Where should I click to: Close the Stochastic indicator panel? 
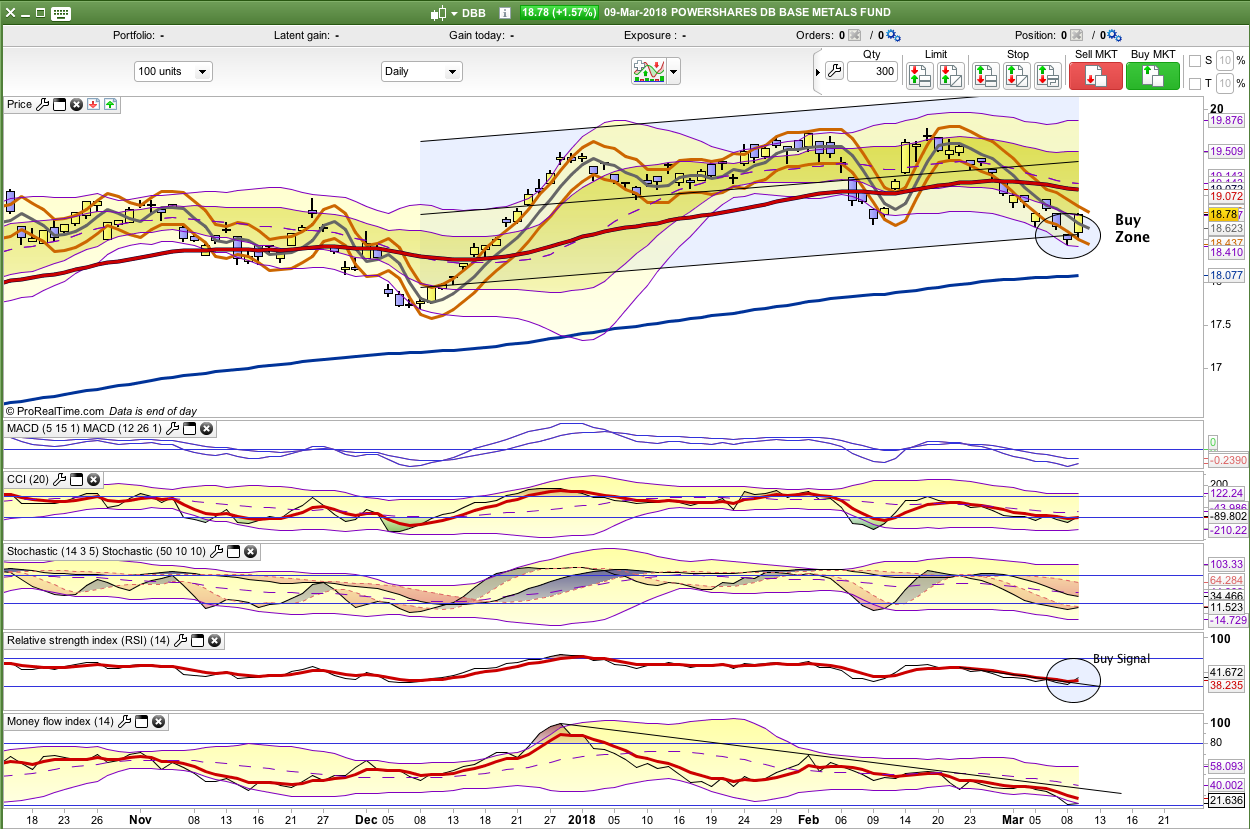point(250,551)
